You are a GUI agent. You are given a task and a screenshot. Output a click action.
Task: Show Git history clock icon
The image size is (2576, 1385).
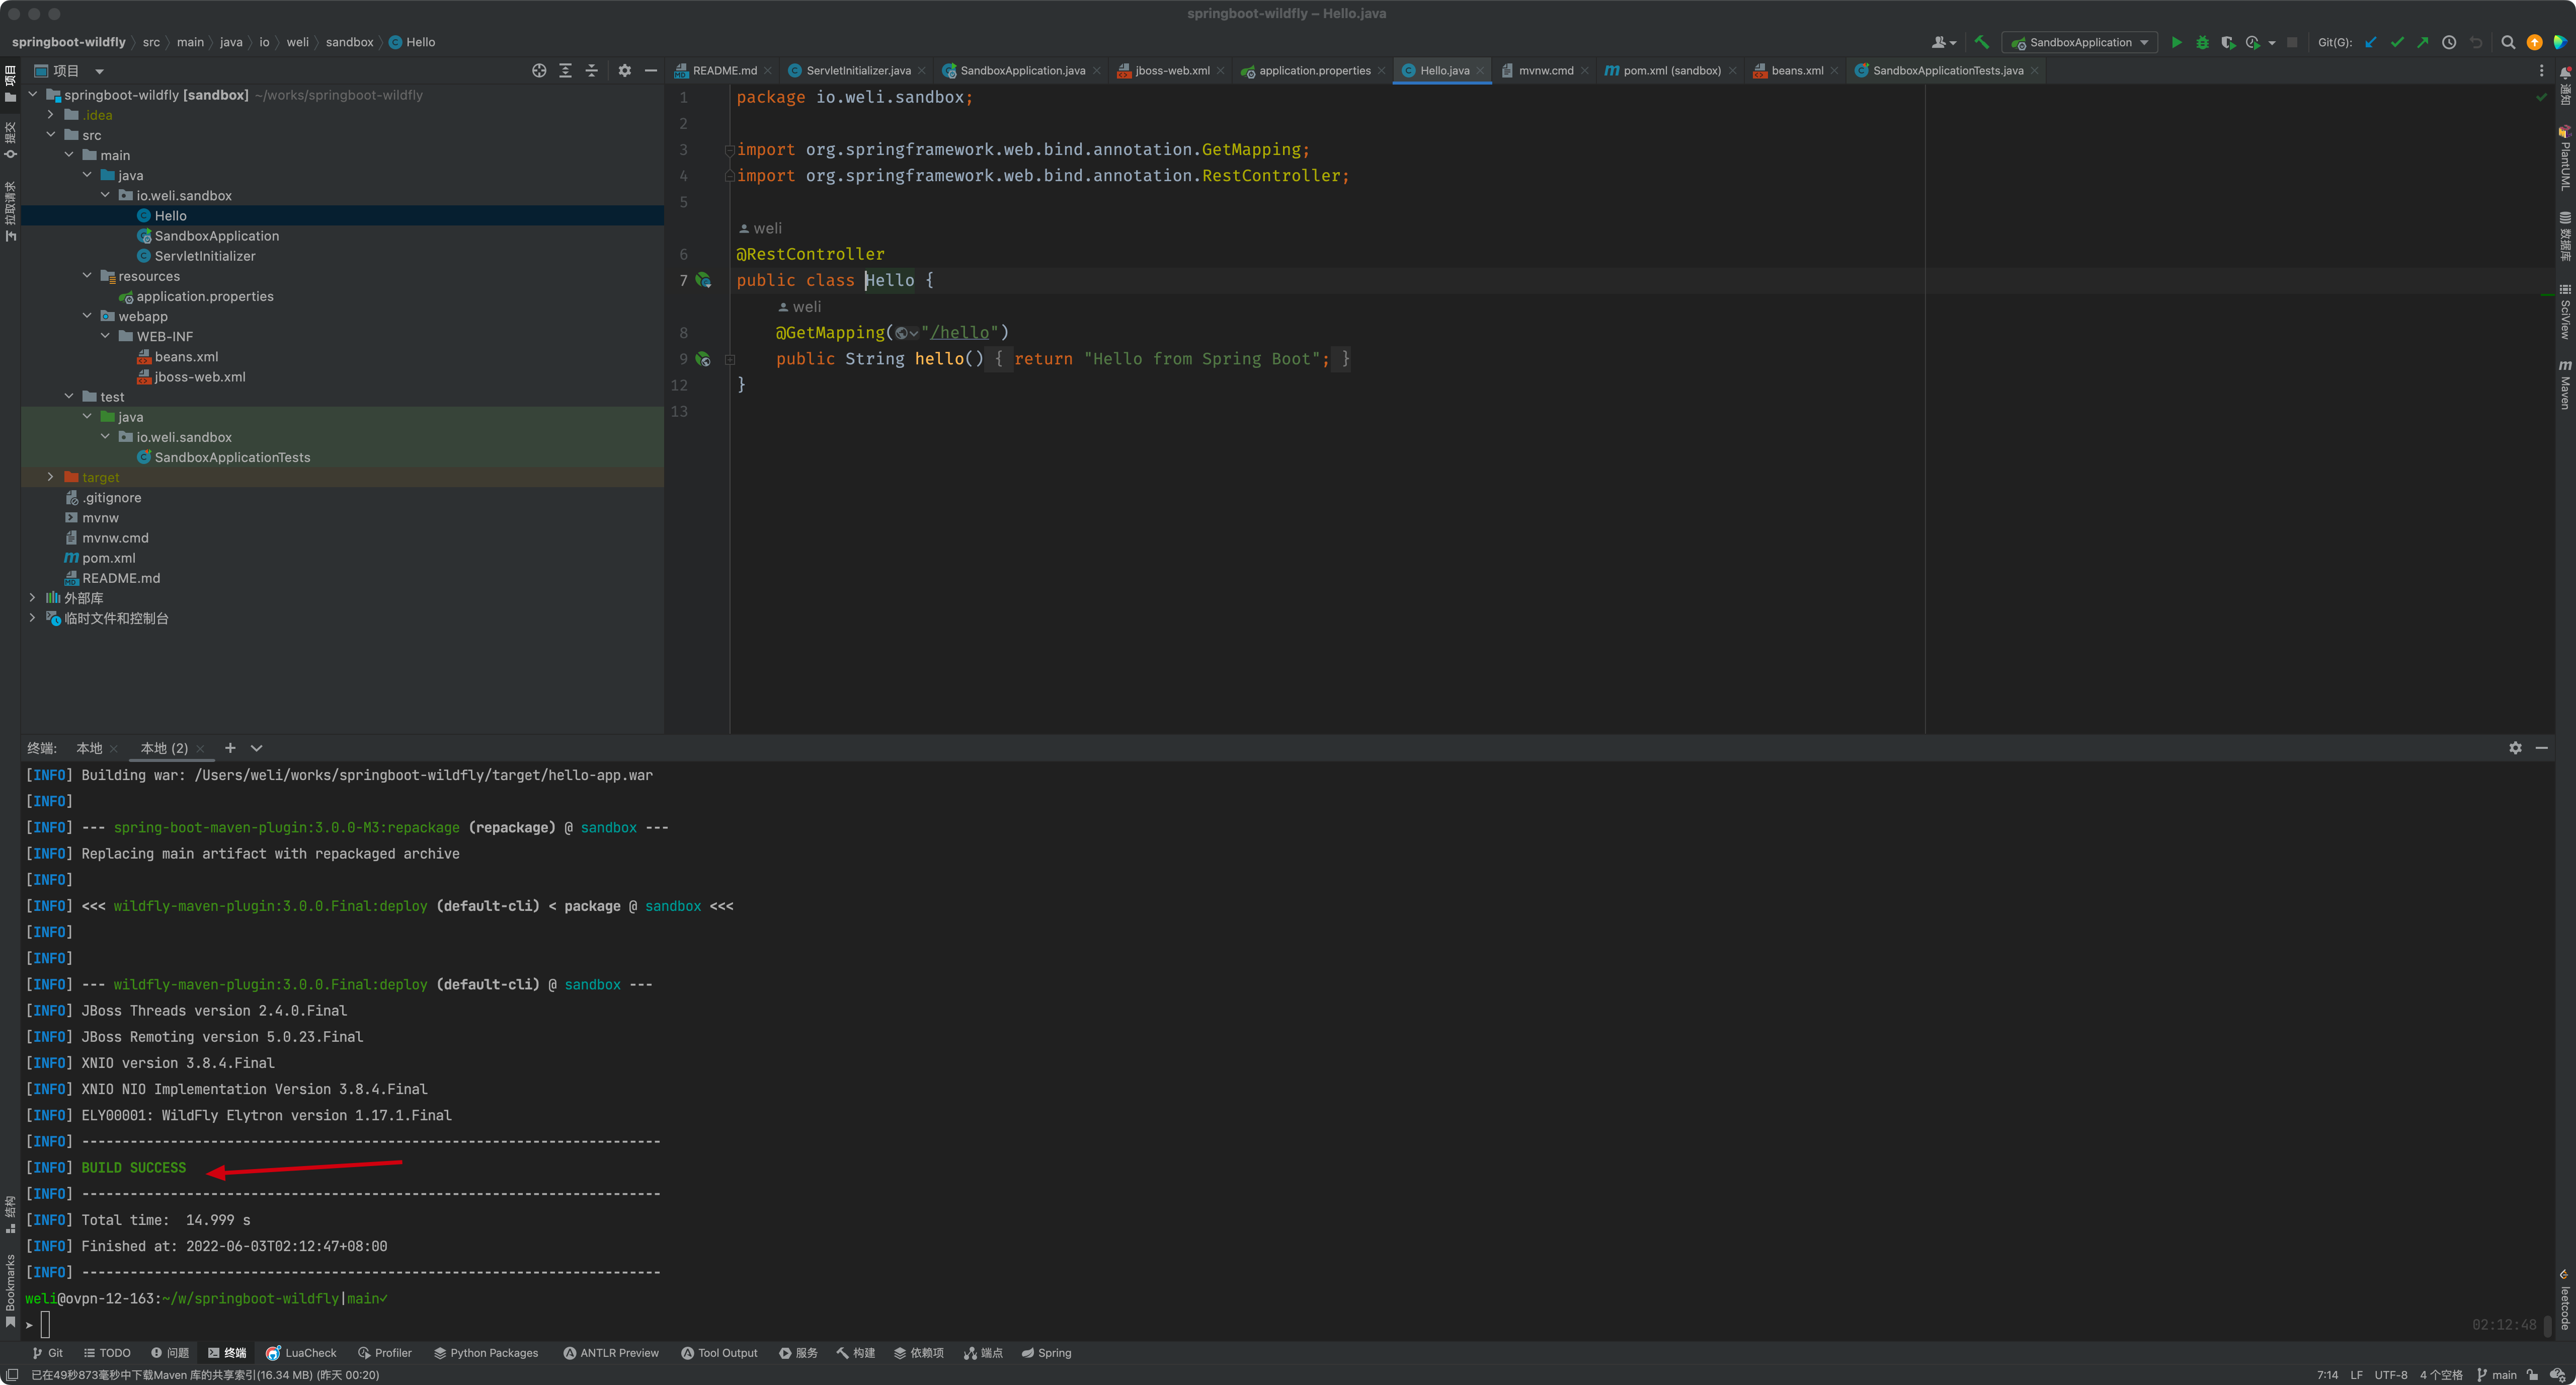(2449, 42)
